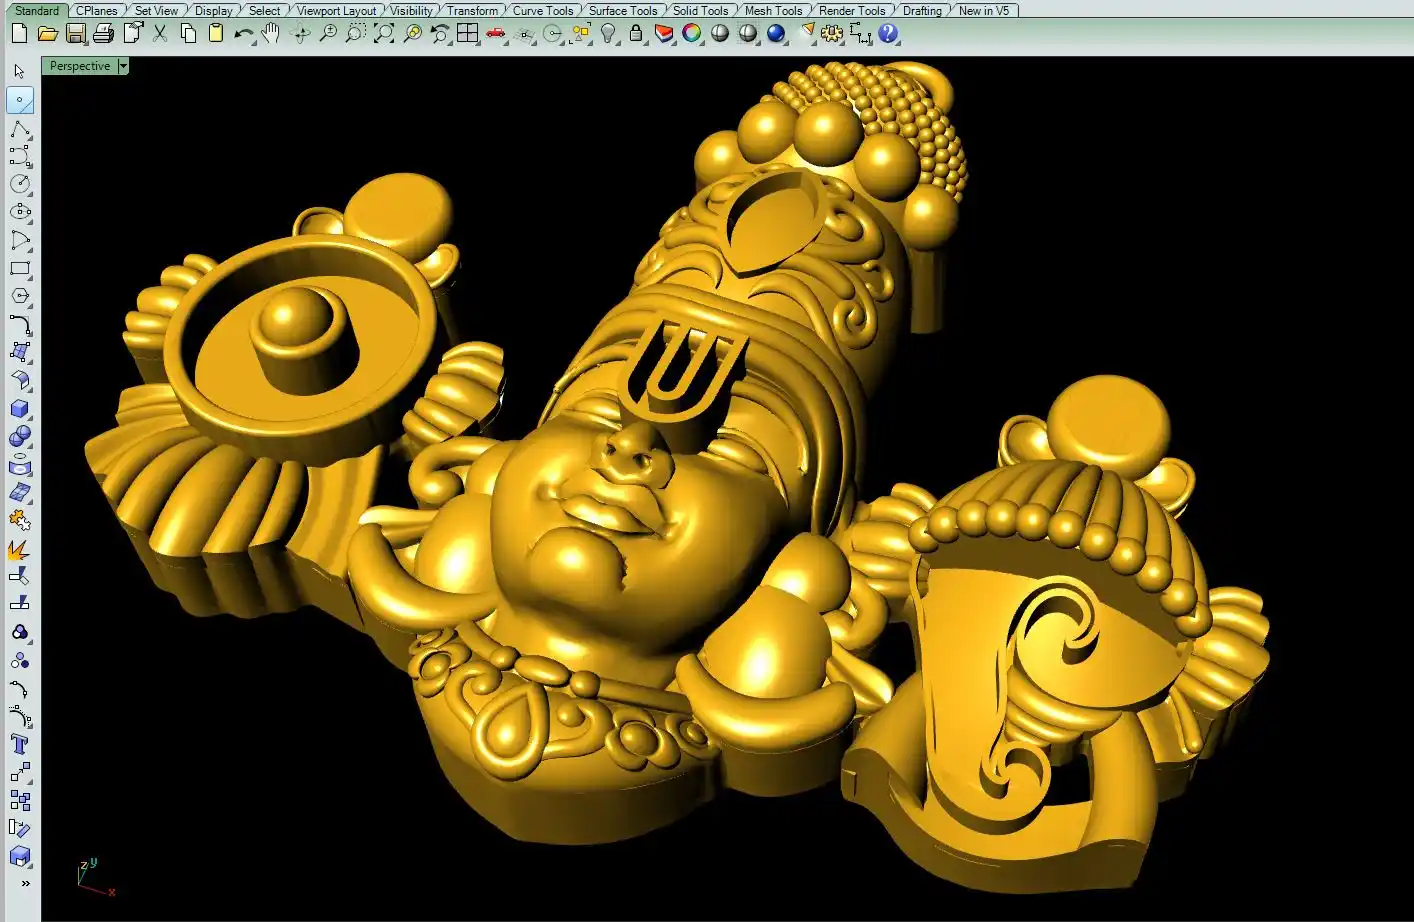This screenshot has width=1414, height=922.
Task: Click the golden face model in viewport
Action: click(x=600, y=520)
